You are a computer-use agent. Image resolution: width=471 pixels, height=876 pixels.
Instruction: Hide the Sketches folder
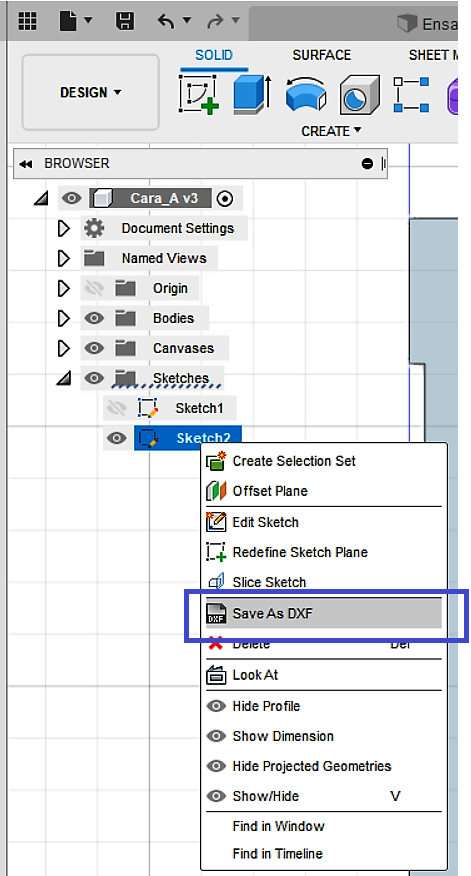tap(94, 378)
